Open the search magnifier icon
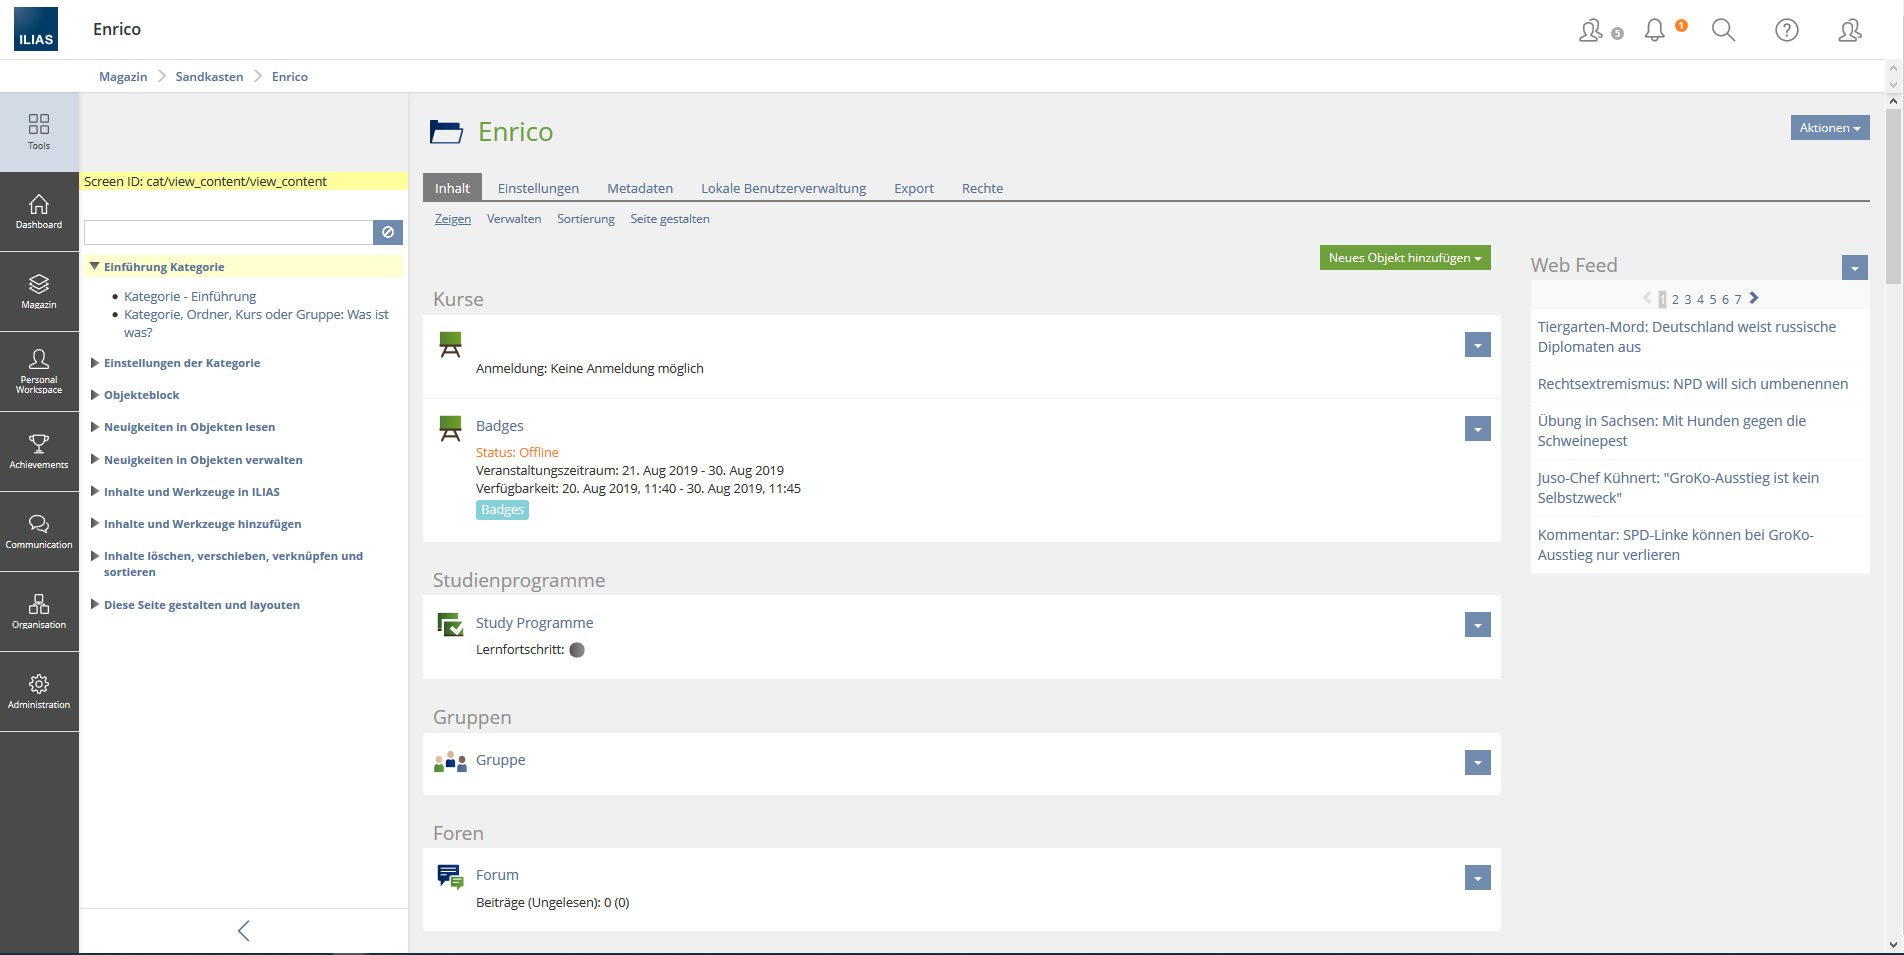 click(x=1723, y=30)
